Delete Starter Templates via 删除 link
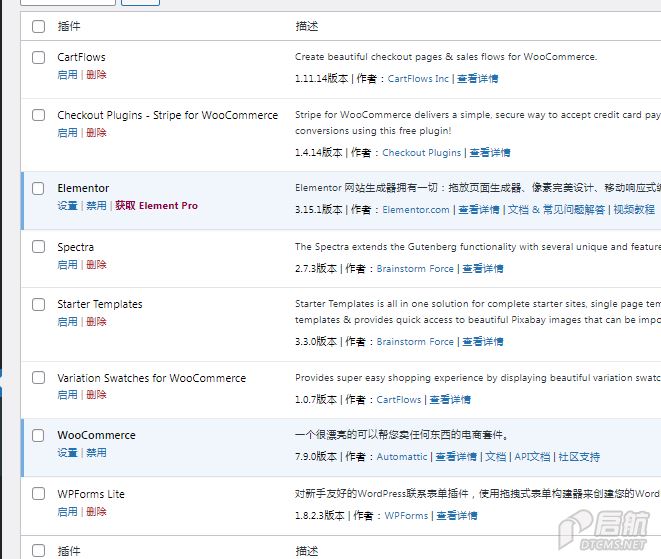The width and height of the screenshot is (661, 559). [96, 322]
